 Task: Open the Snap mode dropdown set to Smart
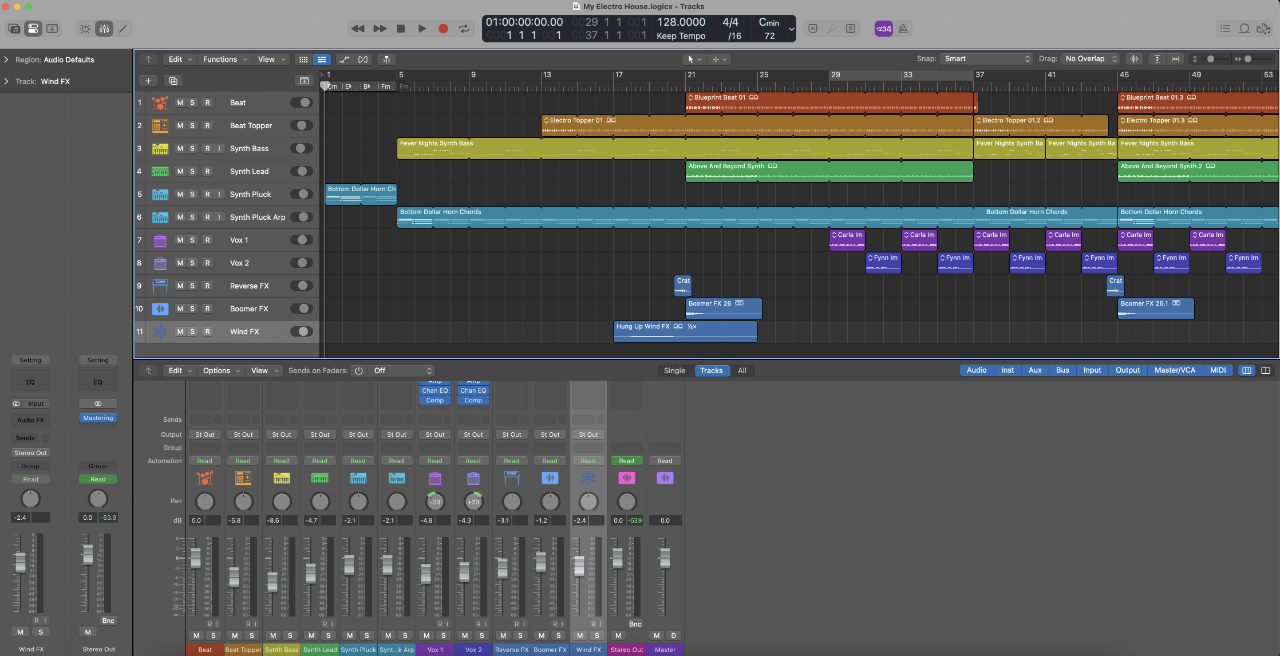coord(986,59)
